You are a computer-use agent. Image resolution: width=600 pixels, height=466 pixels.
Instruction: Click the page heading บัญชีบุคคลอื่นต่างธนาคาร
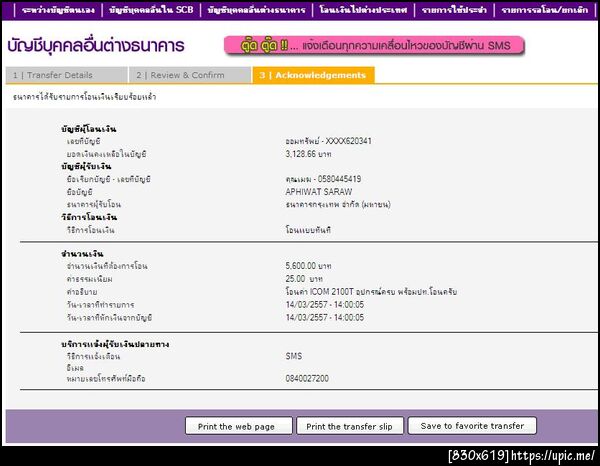click(x=96, y=46)
